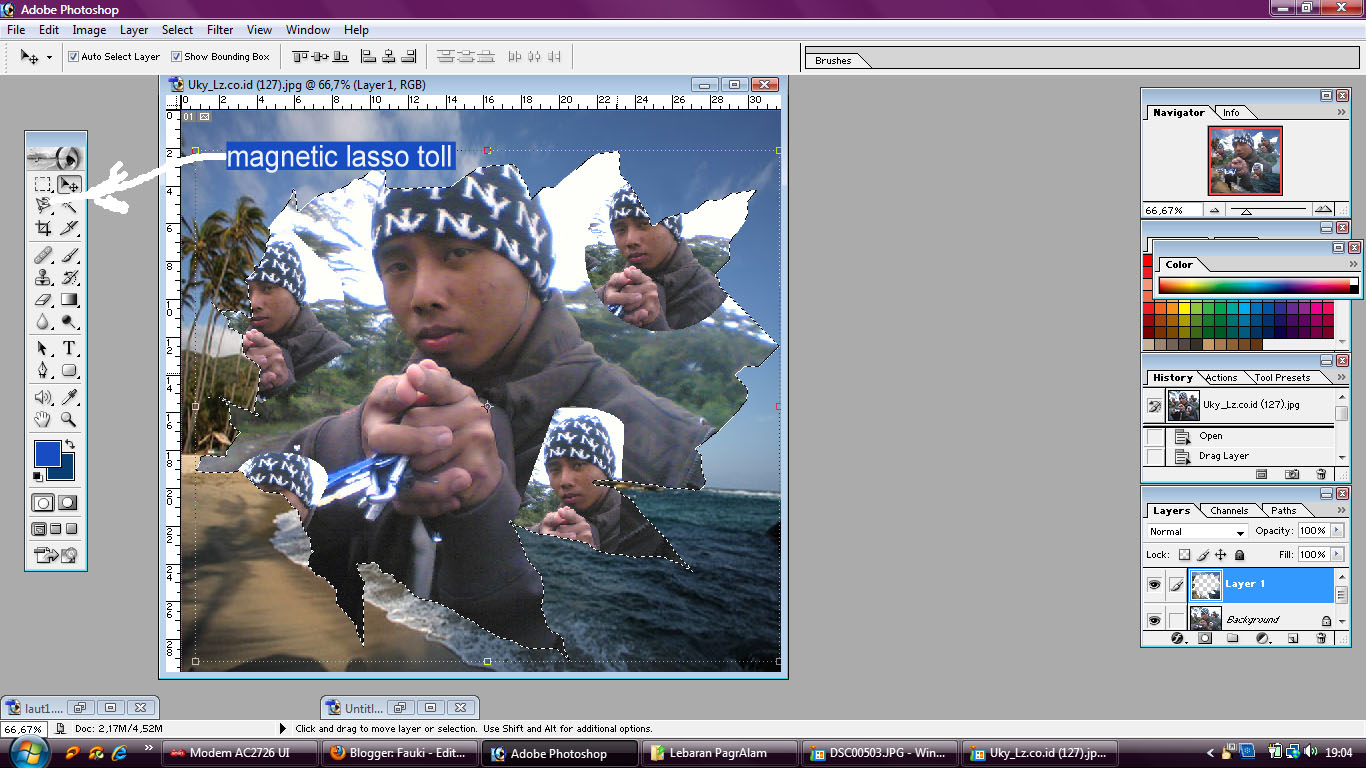Image resolution: width=1366 pixels, height=768 pixels.
Task: Reset default foreground and background colors
Action: click(x=38, y=477)
